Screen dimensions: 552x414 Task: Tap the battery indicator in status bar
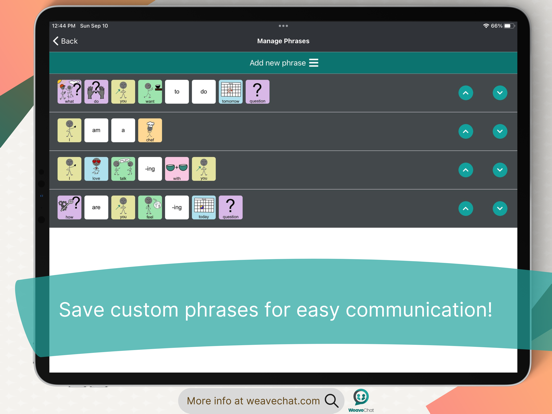pyautogui.click(x=509, y=26)
